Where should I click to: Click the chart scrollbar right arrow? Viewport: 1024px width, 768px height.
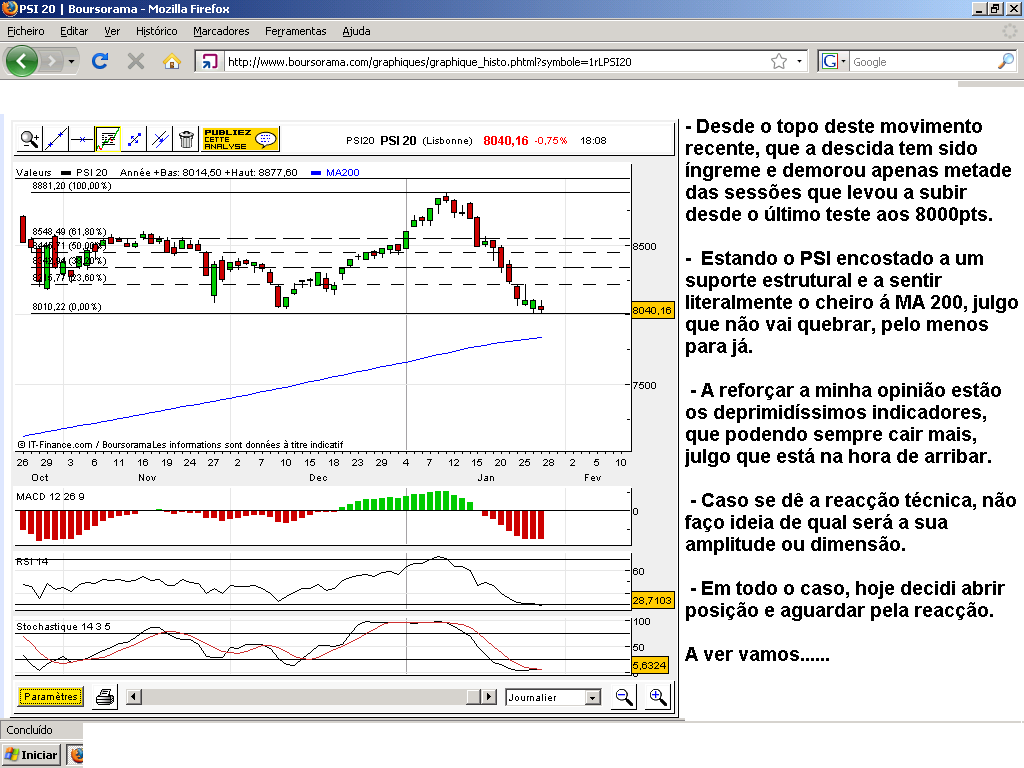pos(488,697)
